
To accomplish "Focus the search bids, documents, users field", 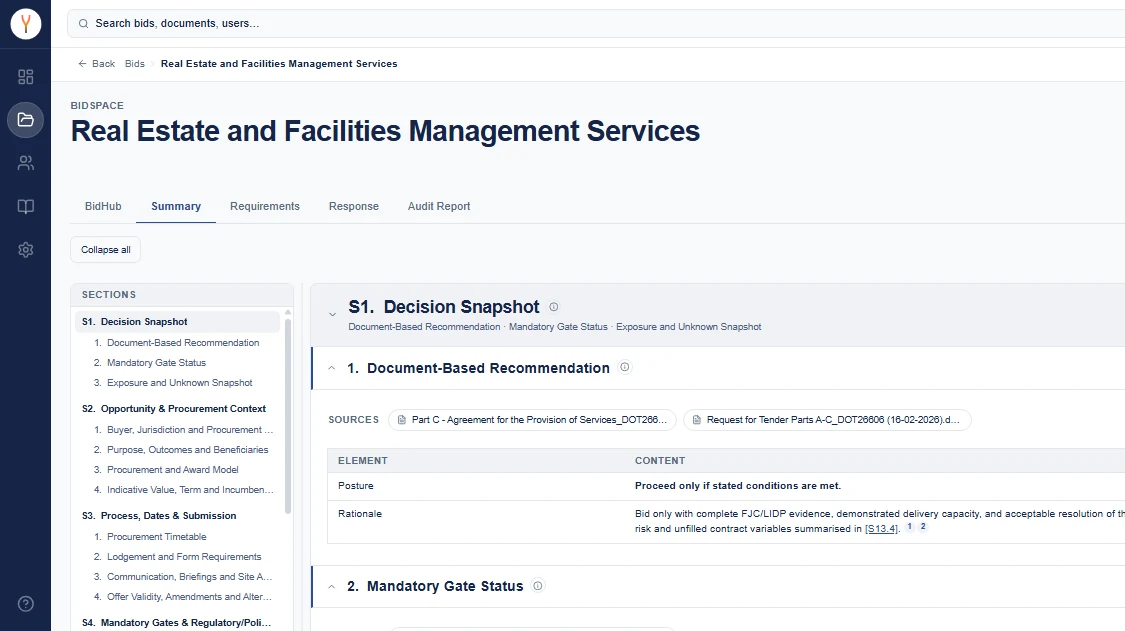I will click(596, 24).
